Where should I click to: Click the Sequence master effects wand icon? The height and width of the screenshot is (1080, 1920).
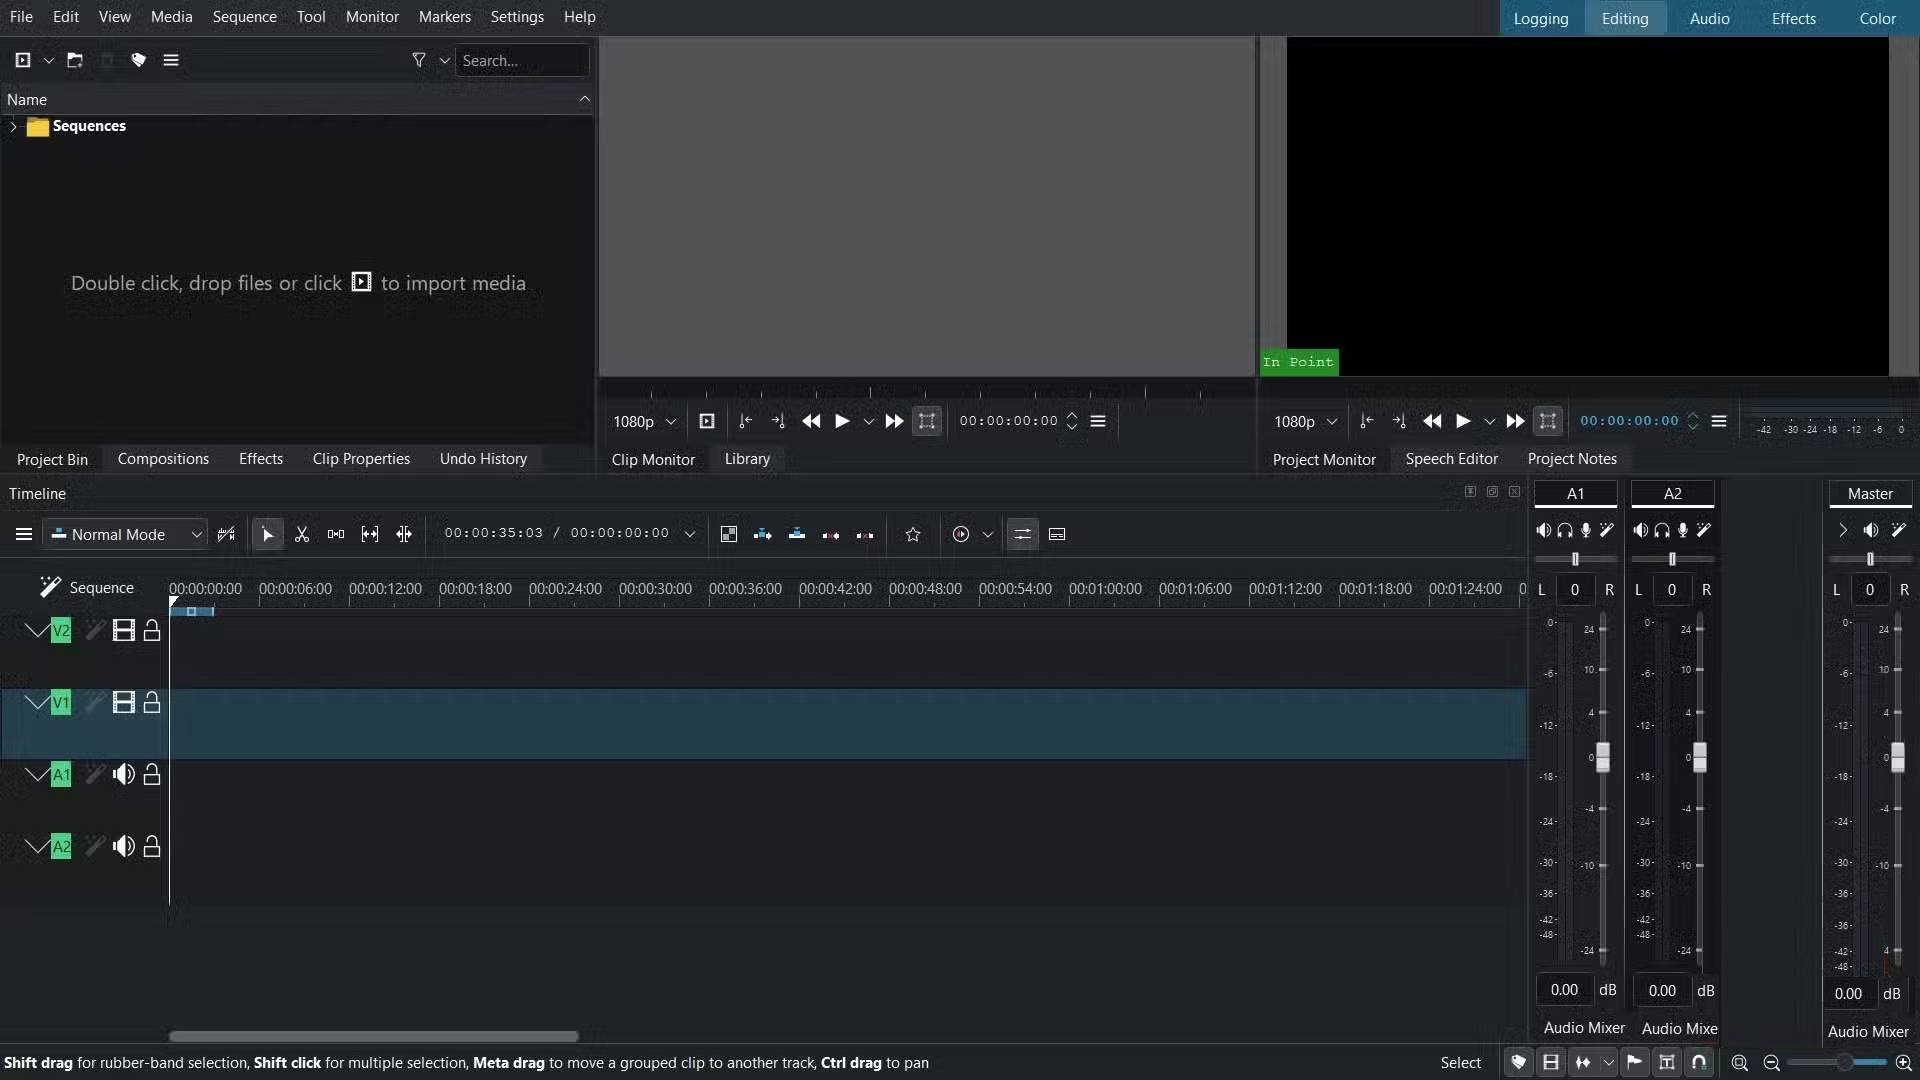pos(49,587)
